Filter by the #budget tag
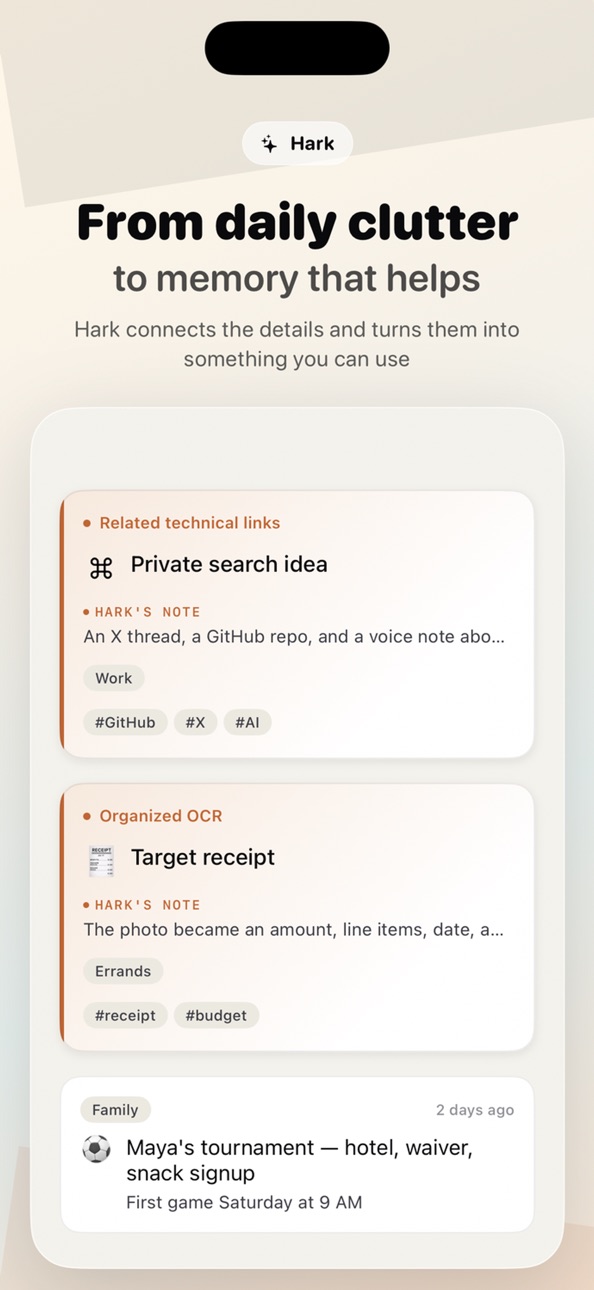 point(217,1015)
